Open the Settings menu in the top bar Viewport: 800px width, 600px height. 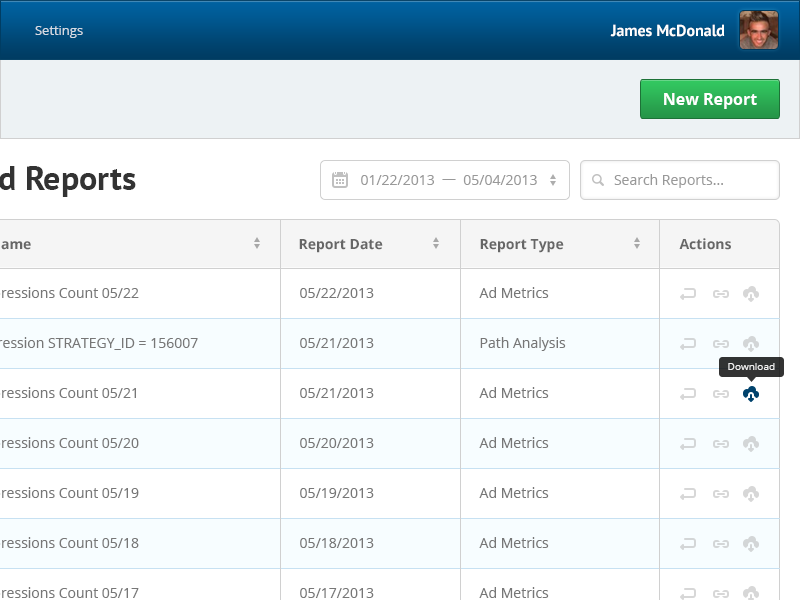tap(59, 30)
